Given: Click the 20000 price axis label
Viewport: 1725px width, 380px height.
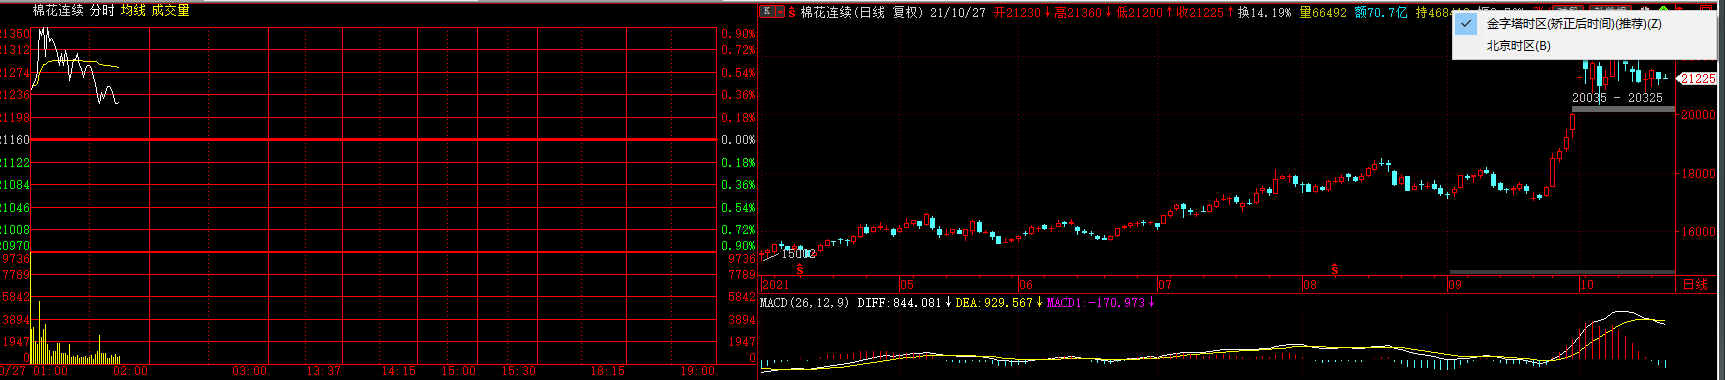Looking at the screenshot, I should pos(1698,115).
